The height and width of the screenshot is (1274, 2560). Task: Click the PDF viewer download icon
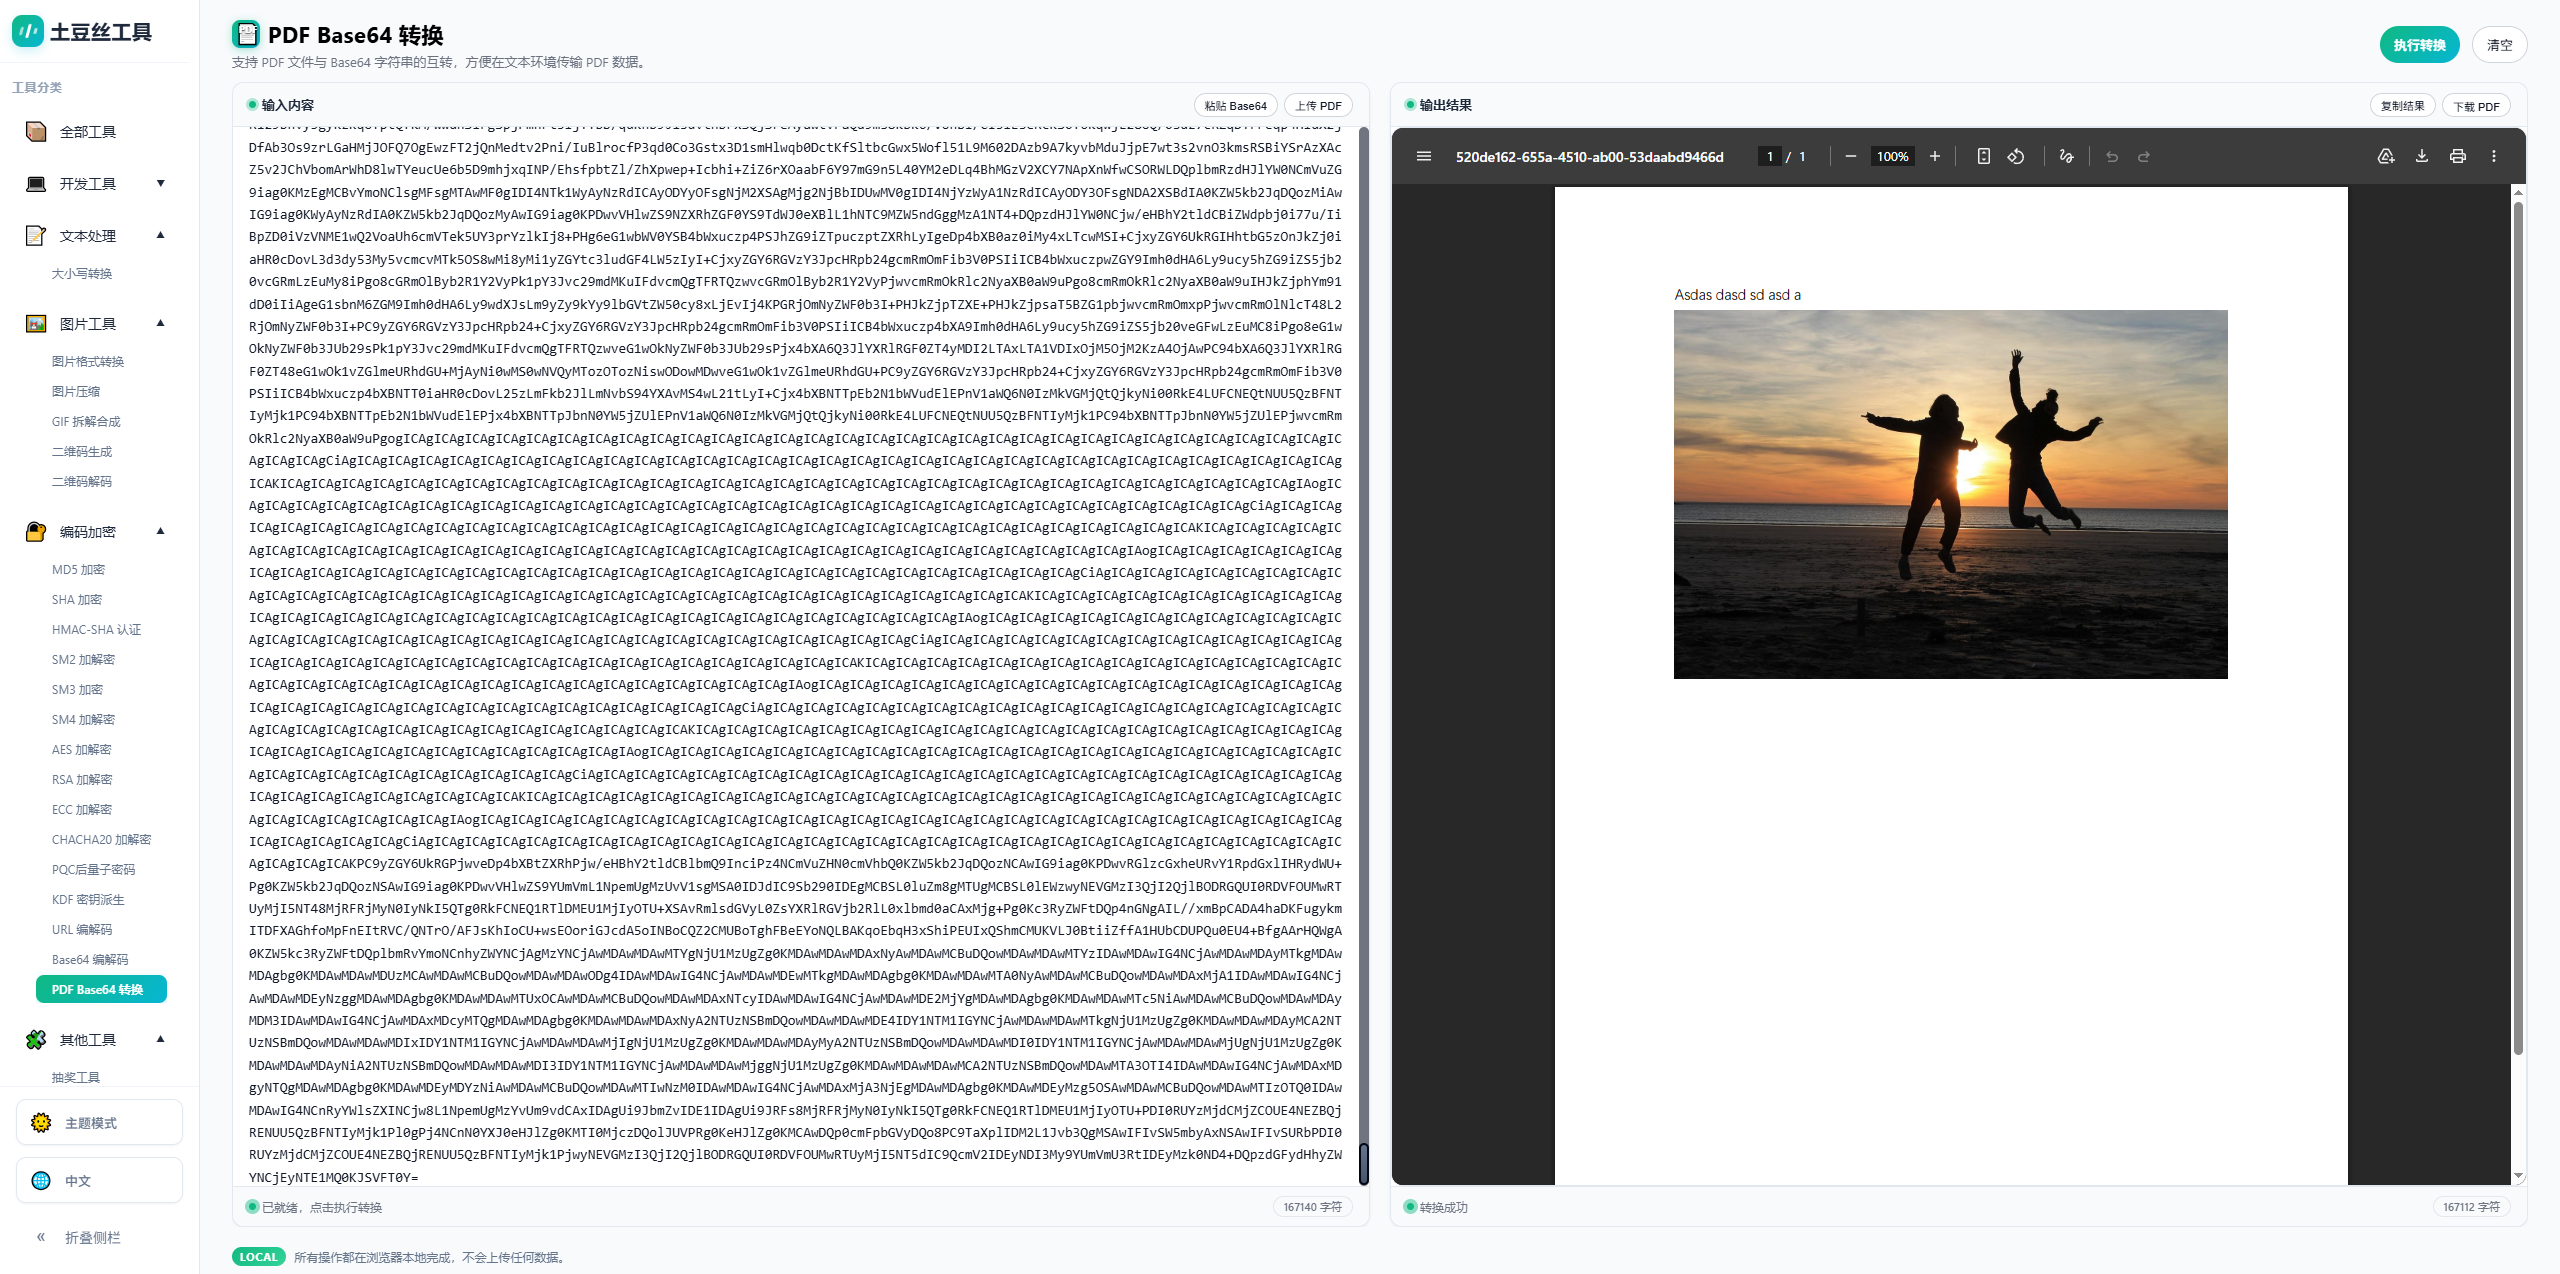coord(2422,156)
